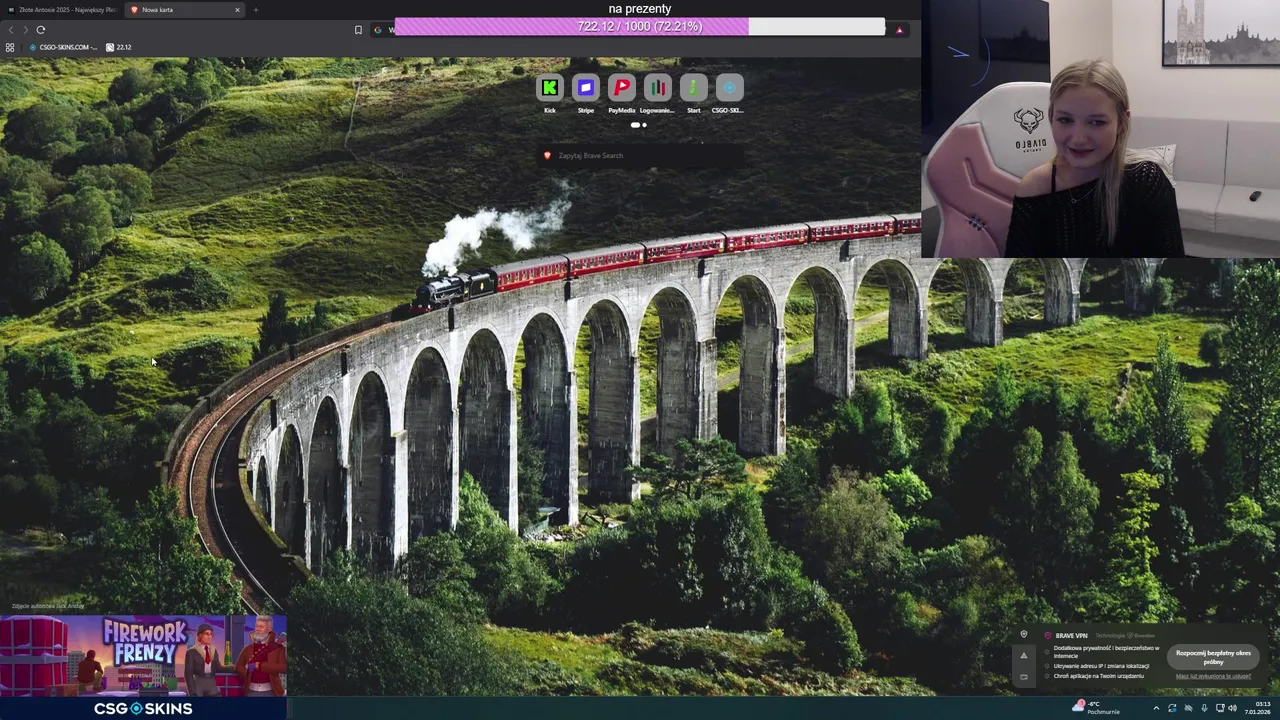Click the microphone tray icon
This screenshot has height=720, width=1280.
1203,708
